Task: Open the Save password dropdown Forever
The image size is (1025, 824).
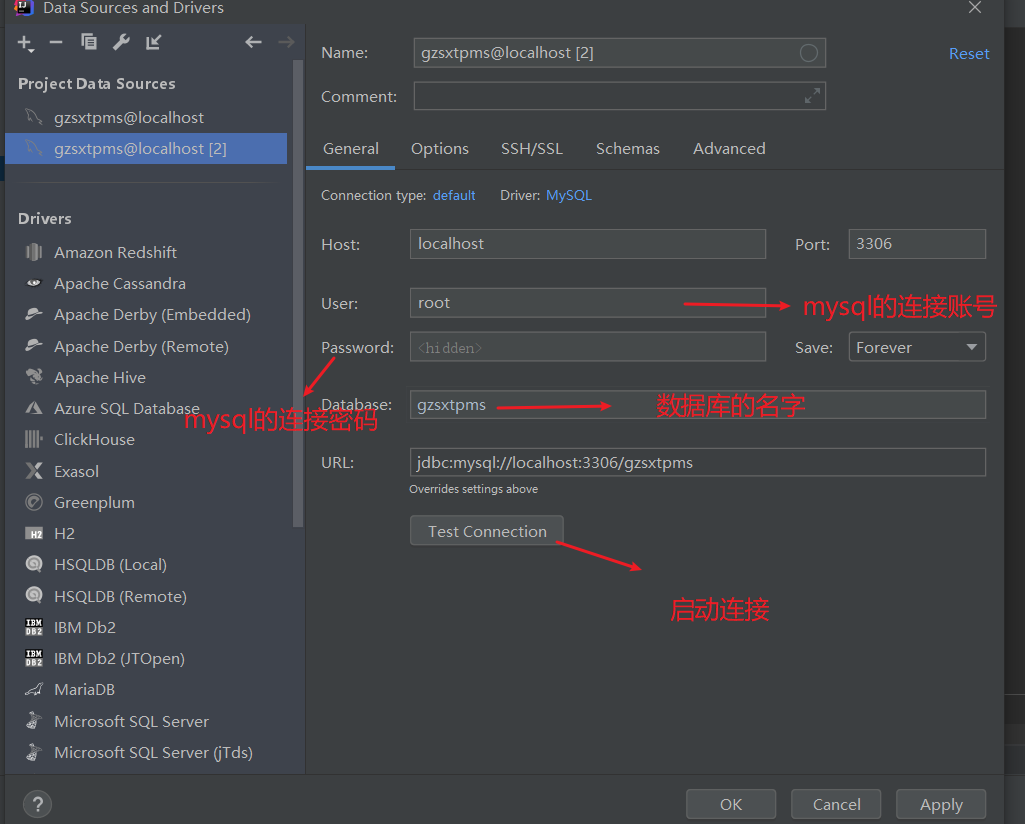Action: pos(917,347)
